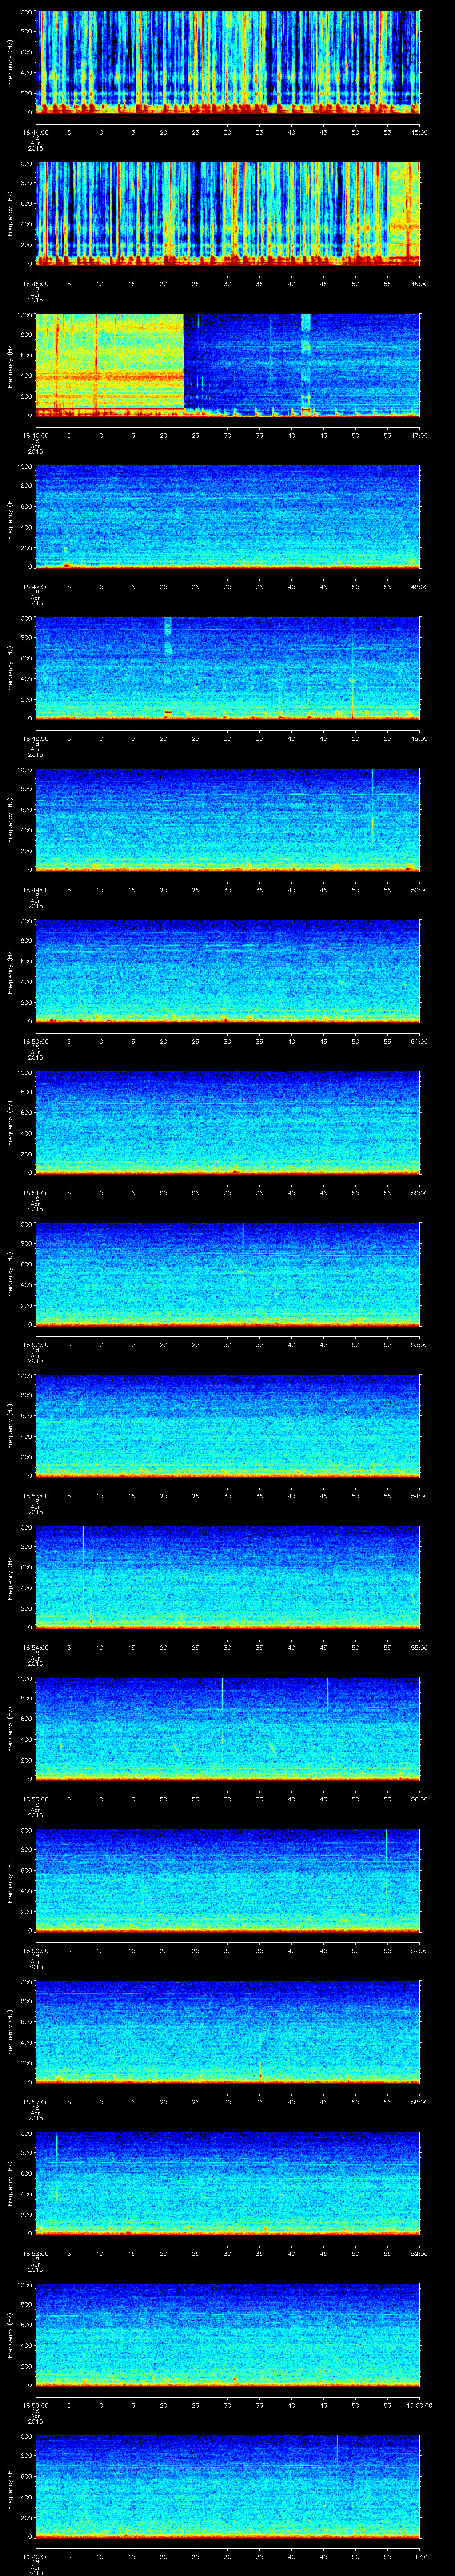
Task: Select the spectrogram panel starting at 18:53:00
Action: 228,1425
